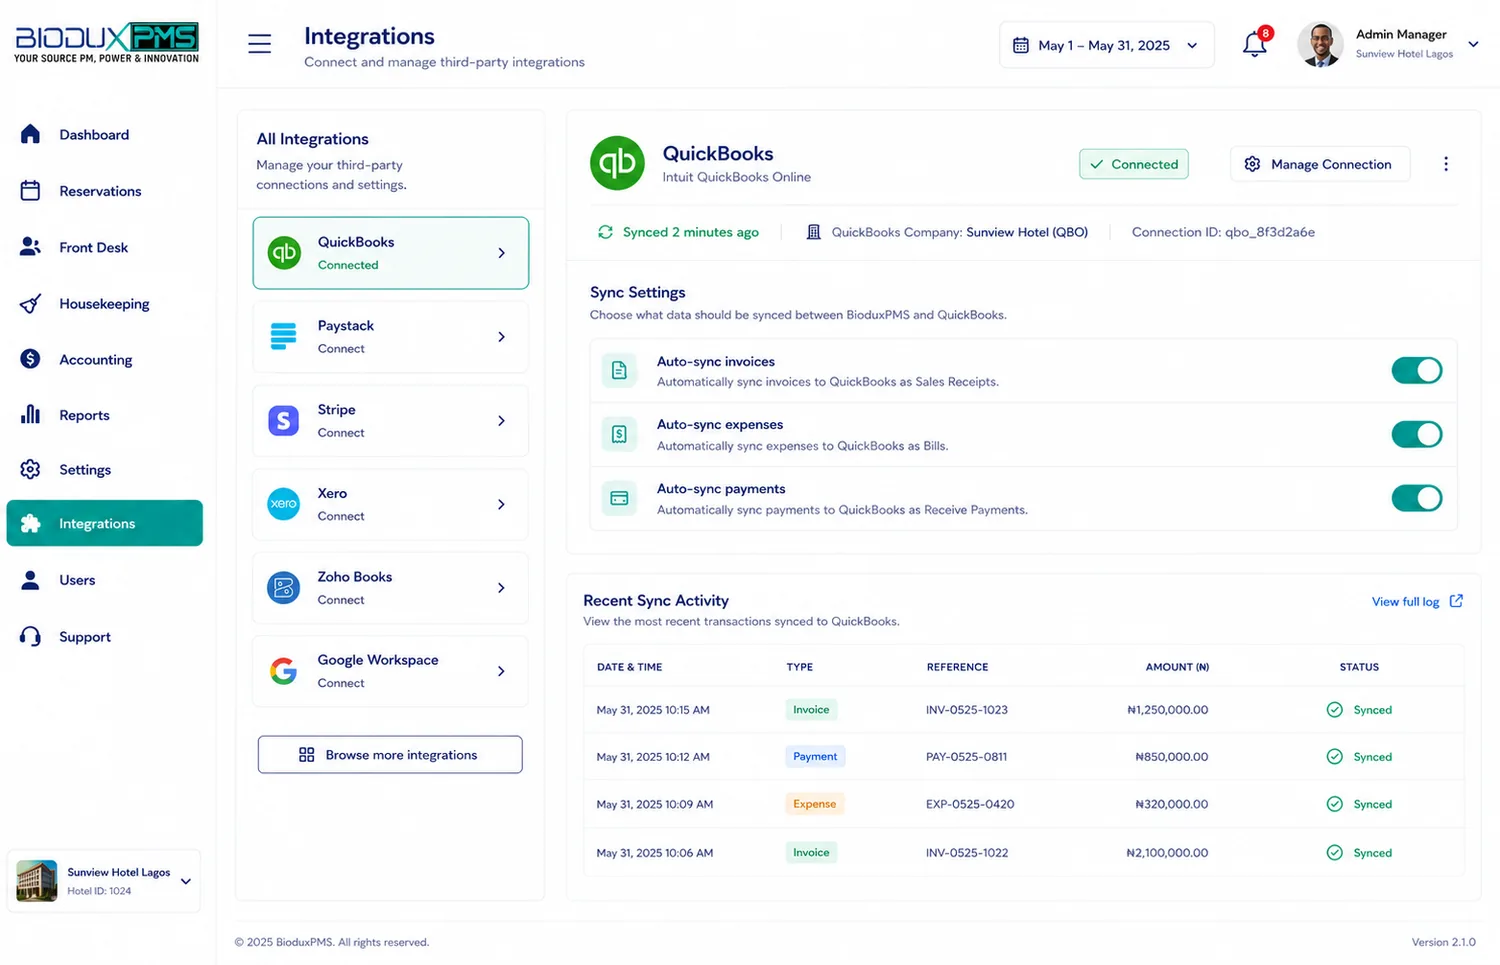Screen dimensions: 1500x965
Task: Click the Expense type tag
Action: pyautogui.click(x=815, y=804)
